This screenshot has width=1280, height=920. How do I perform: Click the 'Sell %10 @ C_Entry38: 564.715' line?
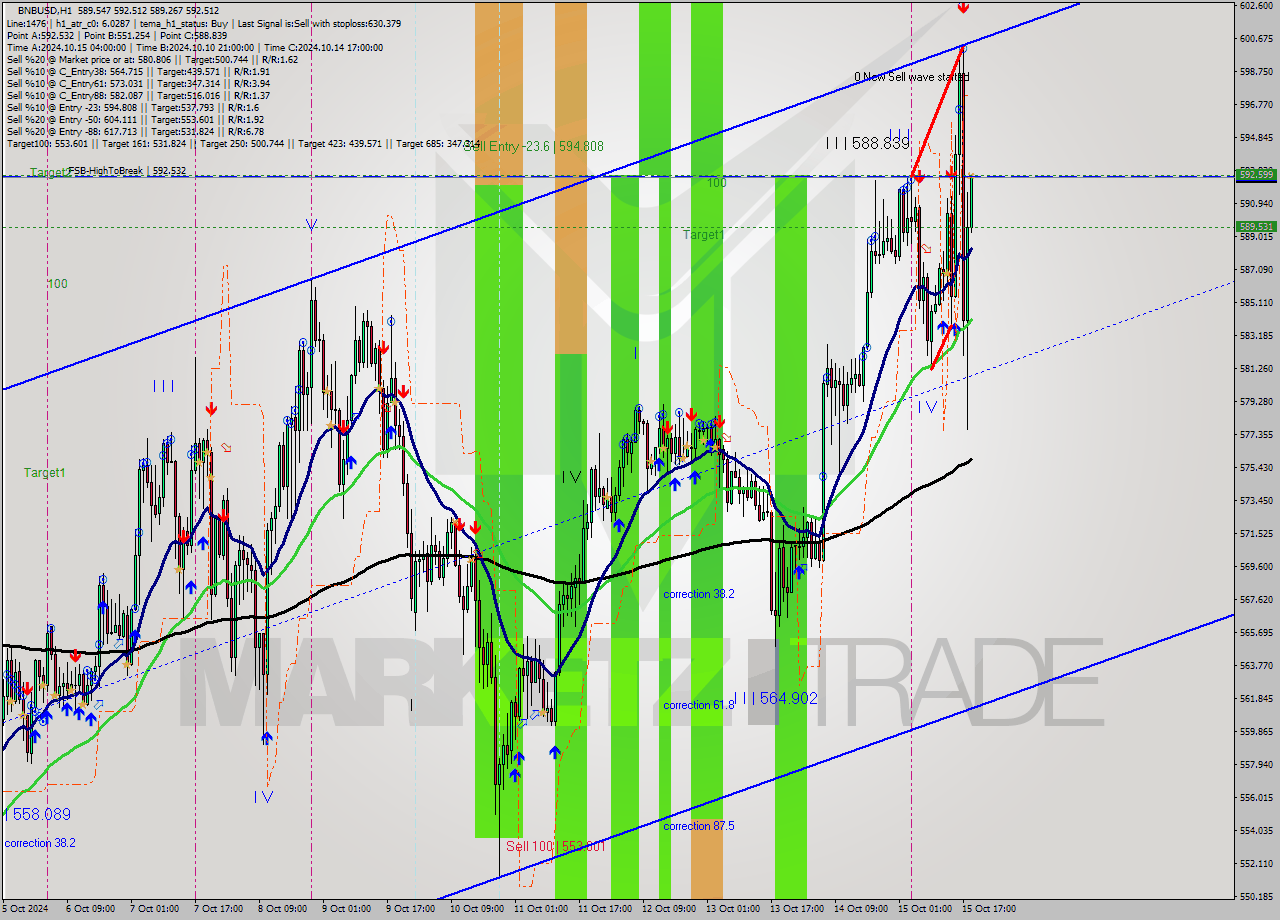tap(138, 71)
